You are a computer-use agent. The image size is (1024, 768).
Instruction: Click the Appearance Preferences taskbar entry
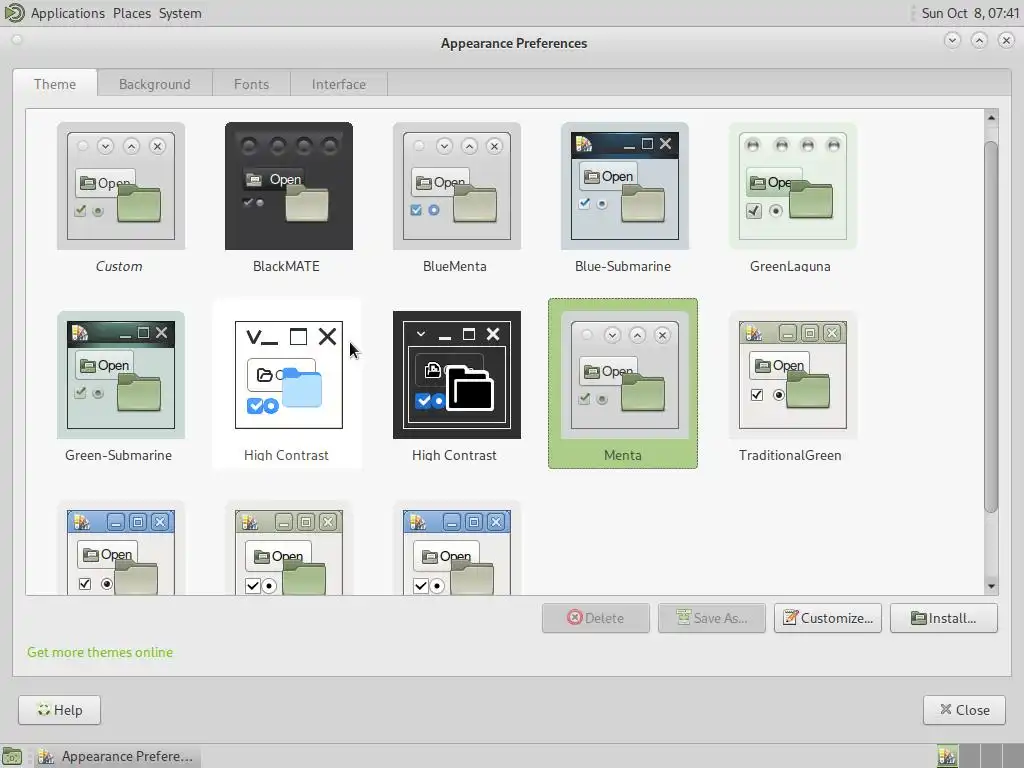[116, 756]
